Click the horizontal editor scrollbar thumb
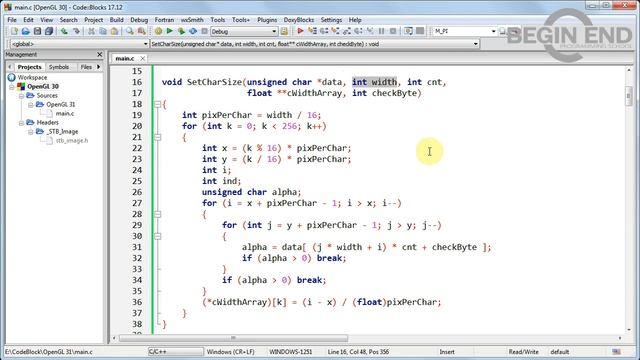This screenshot has height=360, width=640. [x=233, y=338]
